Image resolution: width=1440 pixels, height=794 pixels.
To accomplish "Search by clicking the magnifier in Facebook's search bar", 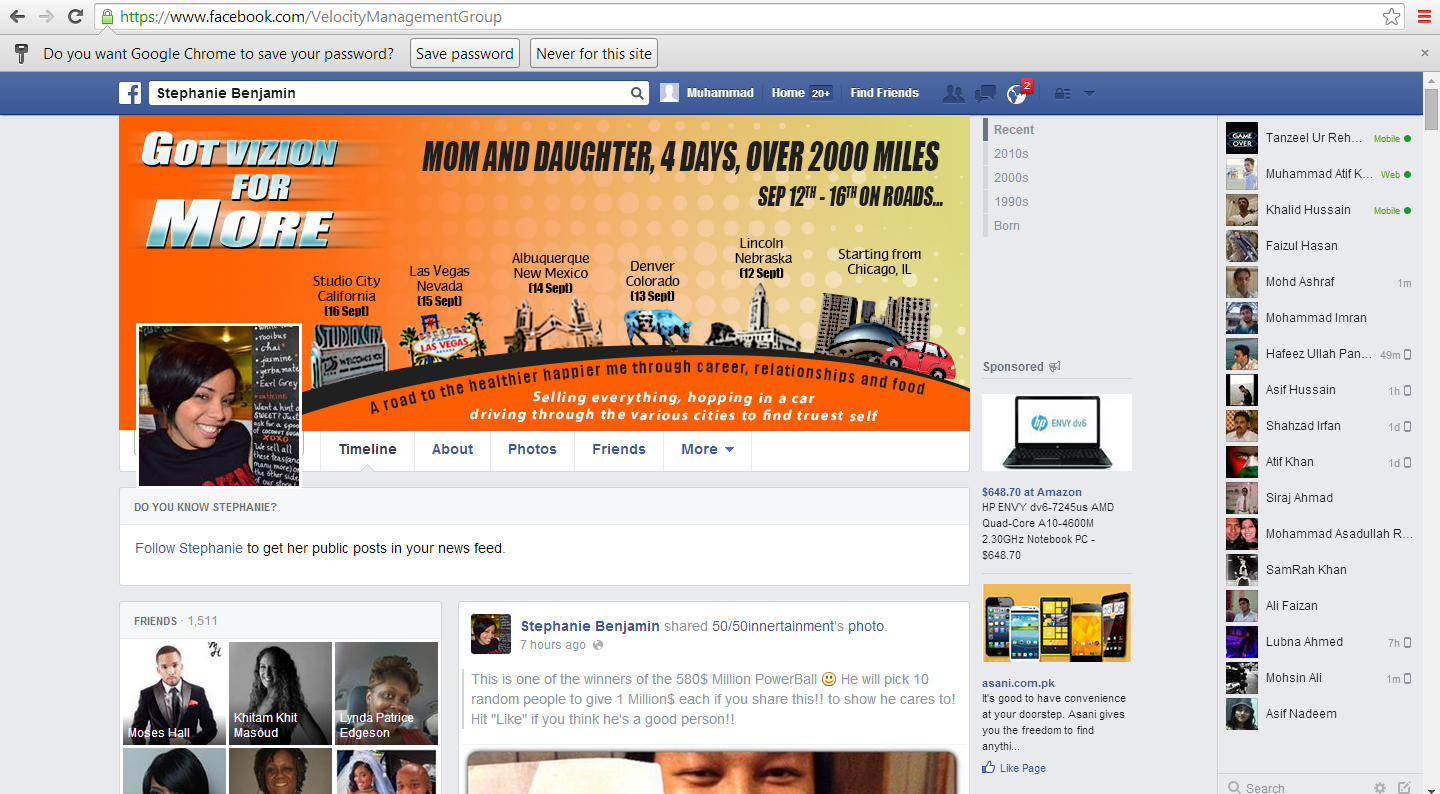I will (637, 92).
